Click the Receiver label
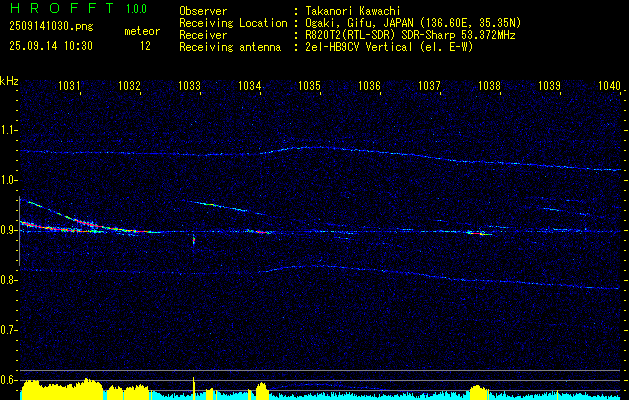This screenshot has width=629, height=400. pos(203,35)
